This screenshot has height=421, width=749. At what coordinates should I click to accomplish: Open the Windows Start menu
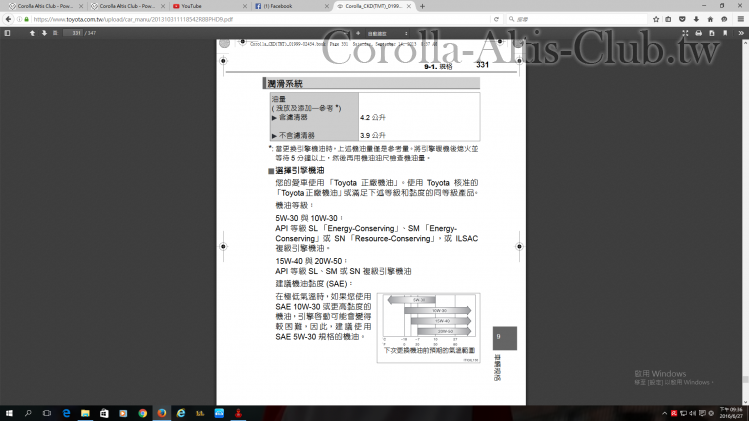point(9,413)
